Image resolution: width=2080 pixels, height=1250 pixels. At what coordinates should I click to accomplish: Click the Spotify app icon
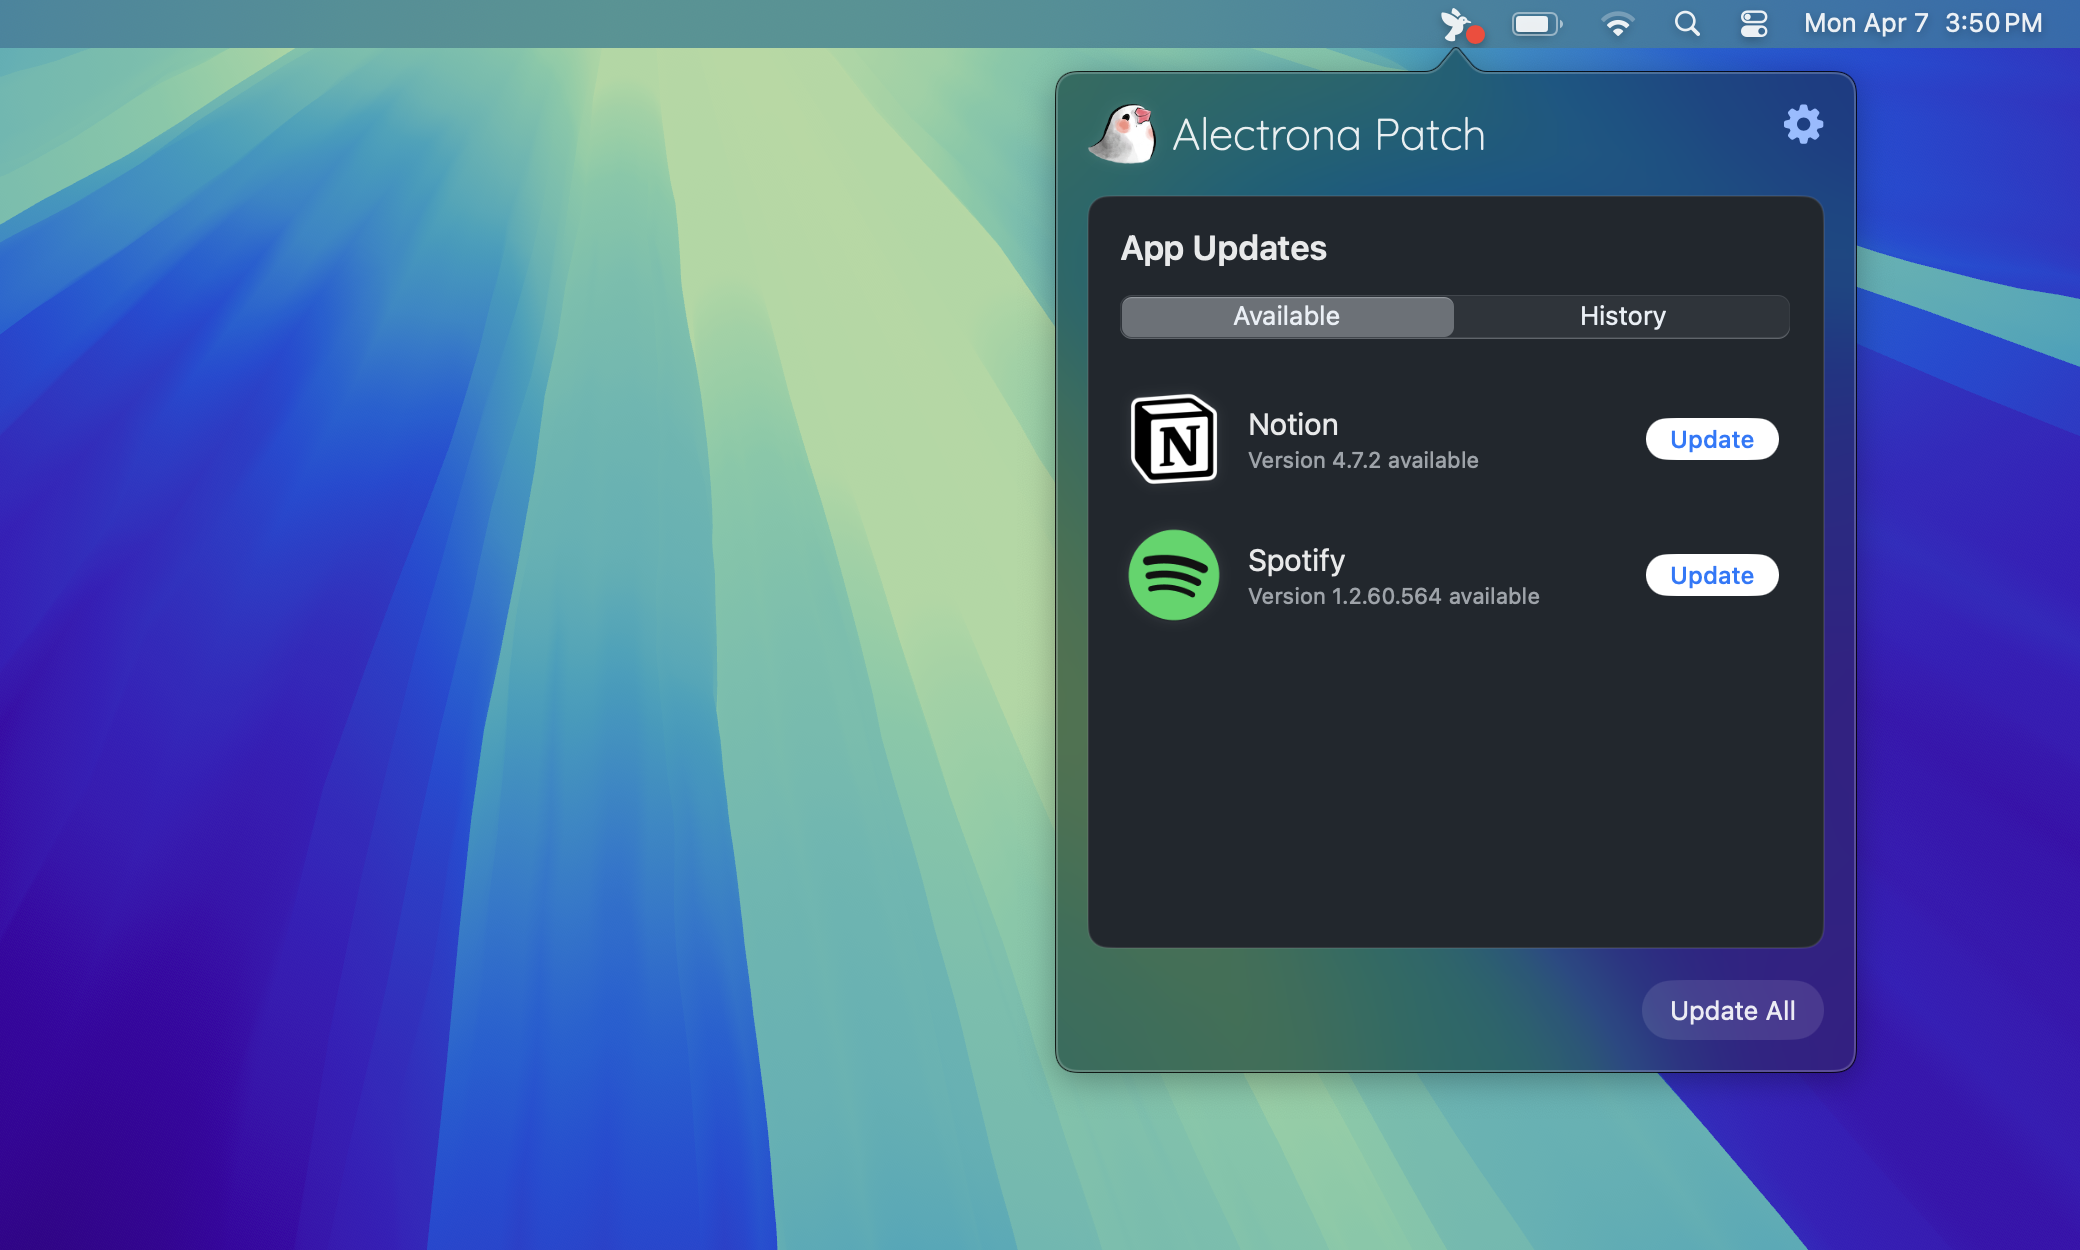point(1174,575)
